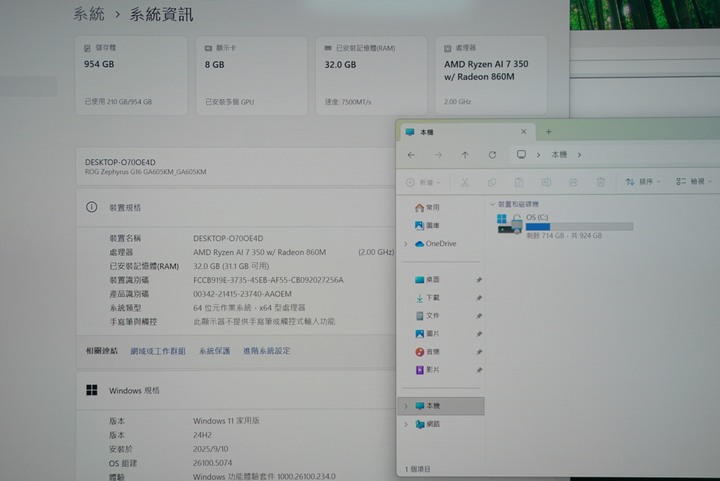The image size is (720, 481).
Task: Open OneDrive in the Explorer sidebar
Action: (x=435, y=244)
